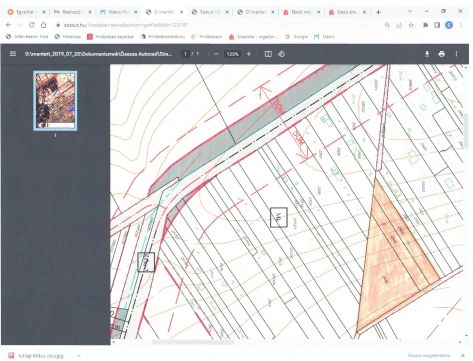Select the page 1 thumbnail
The width and height of the screenshot is (473, 361).
55,100
